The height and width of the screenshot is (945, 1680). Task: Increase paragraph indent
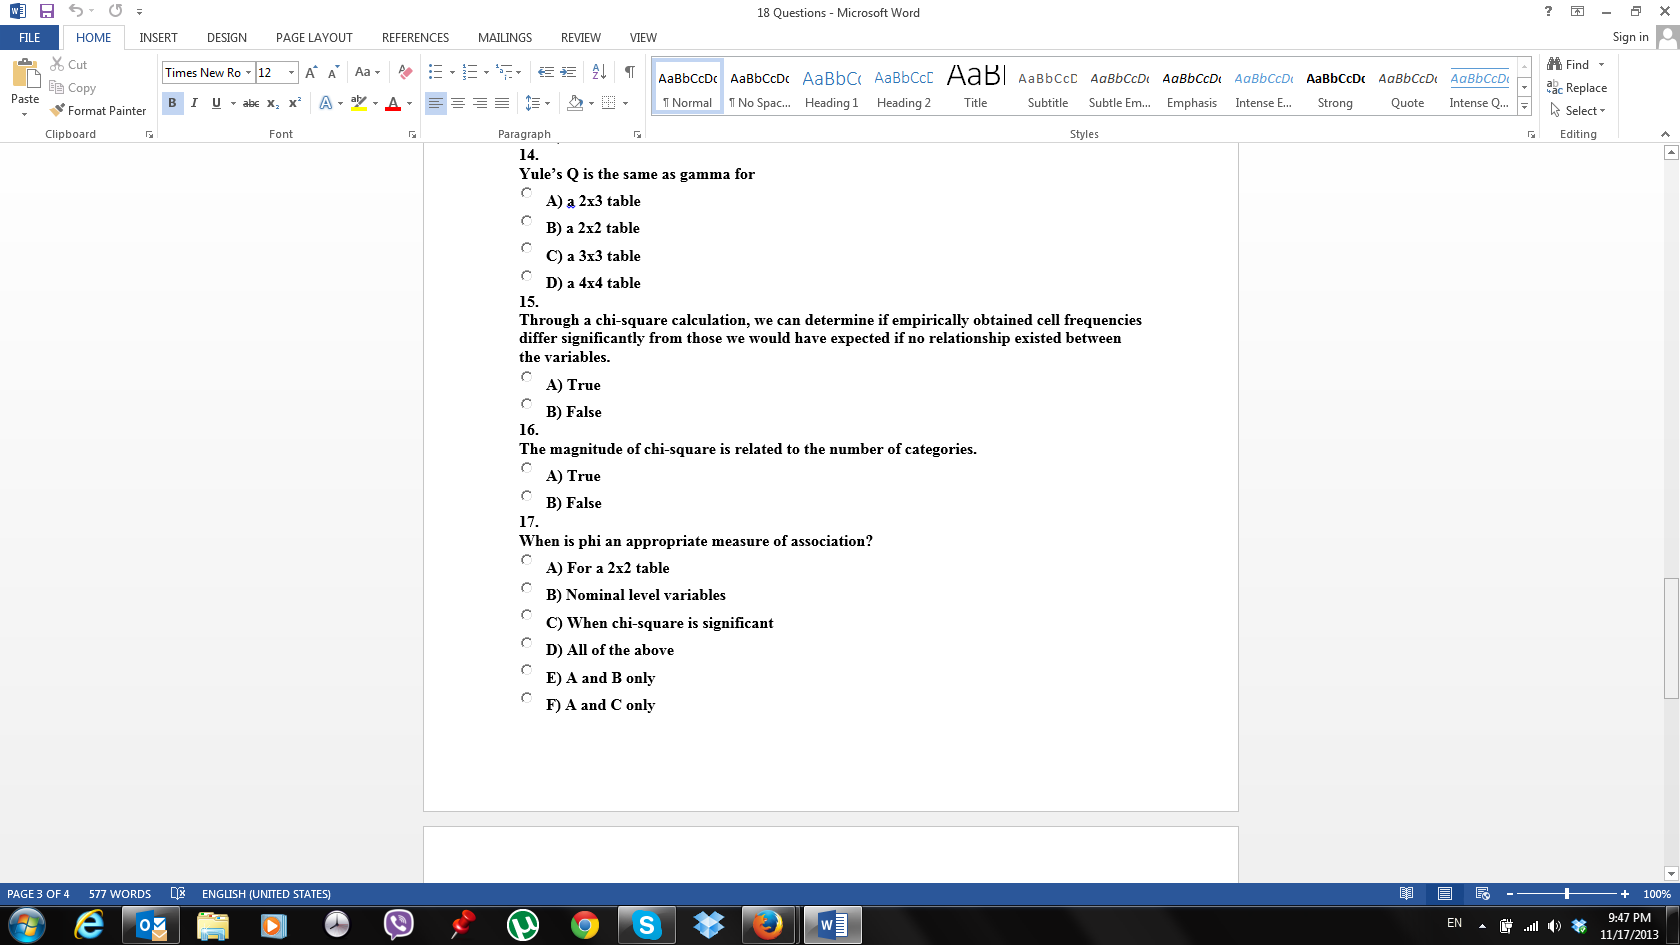coord(568,72)
